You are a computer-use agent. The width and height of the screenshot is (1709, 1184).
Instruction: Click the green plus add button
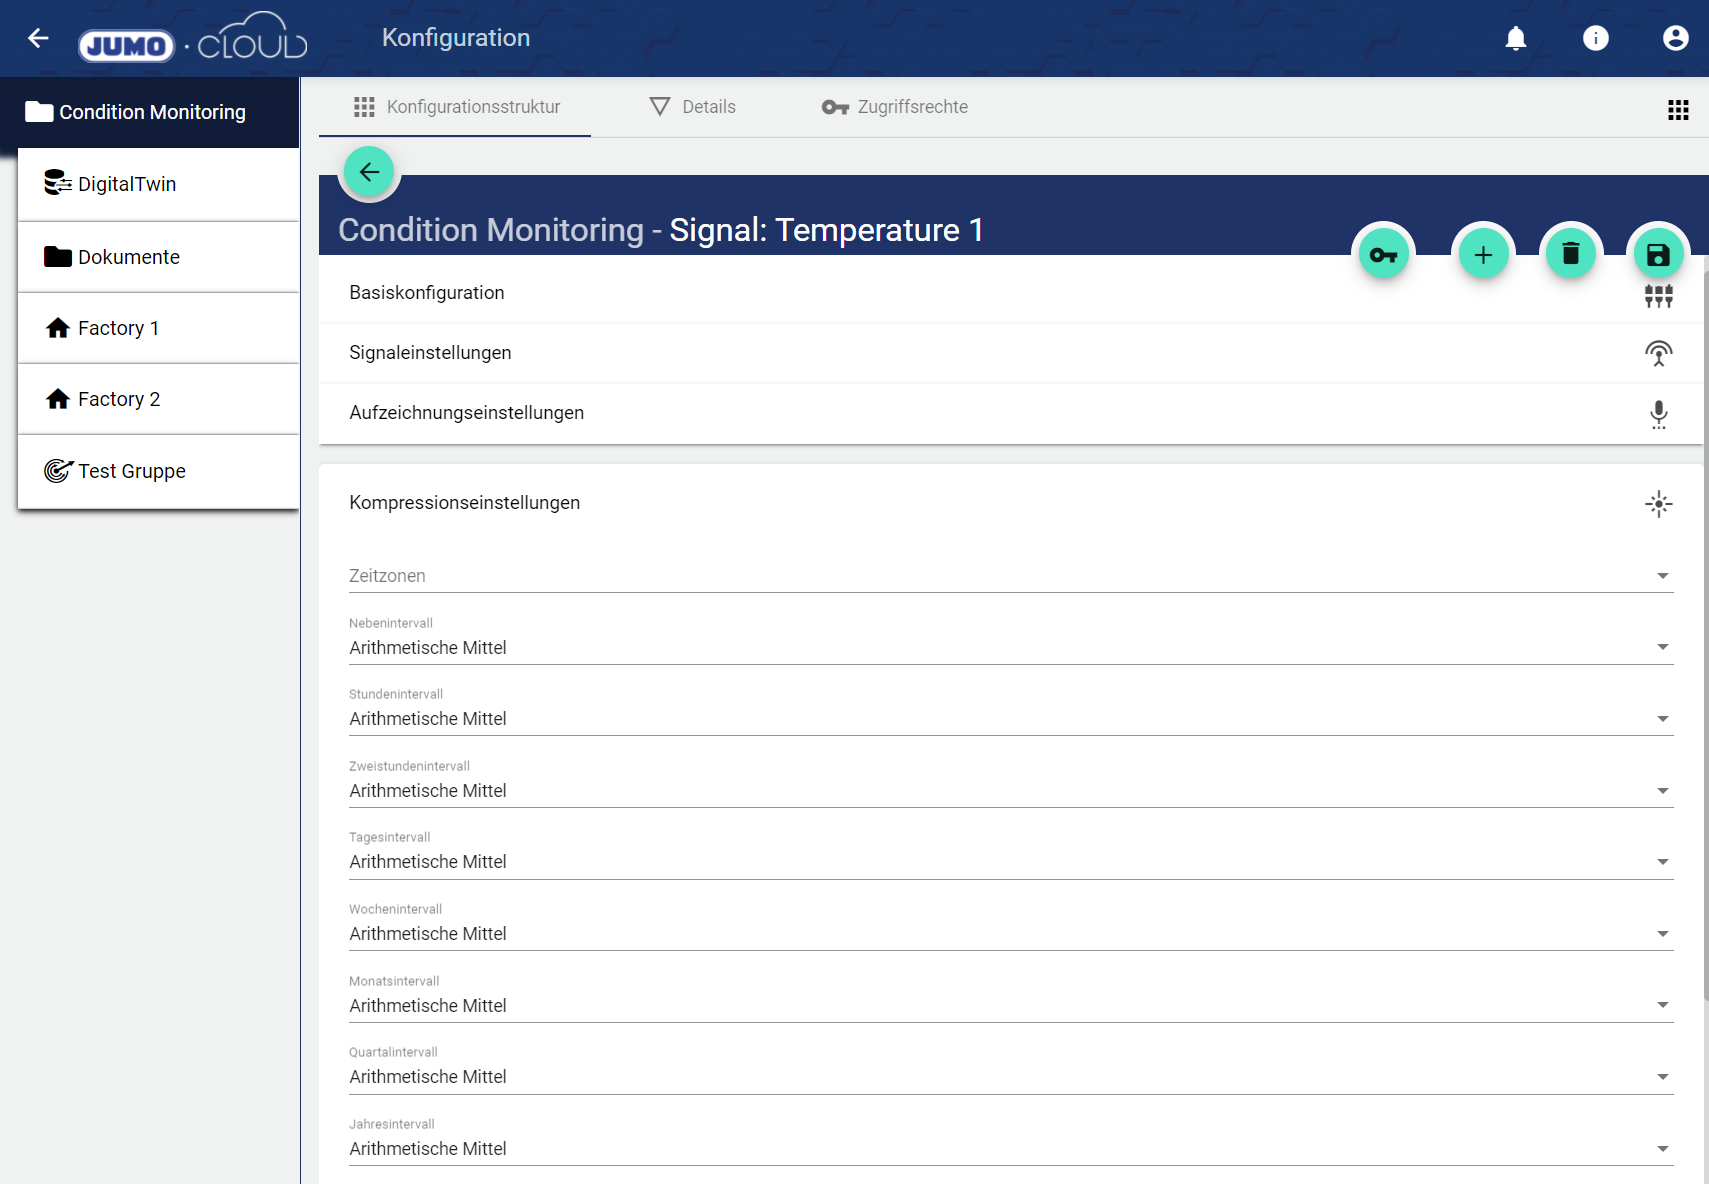point(1483,255)
